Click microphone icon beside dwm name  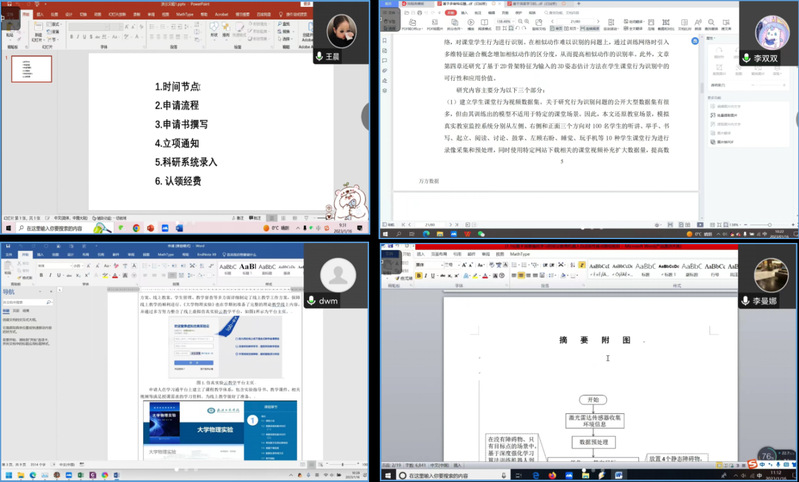[312, 300]
